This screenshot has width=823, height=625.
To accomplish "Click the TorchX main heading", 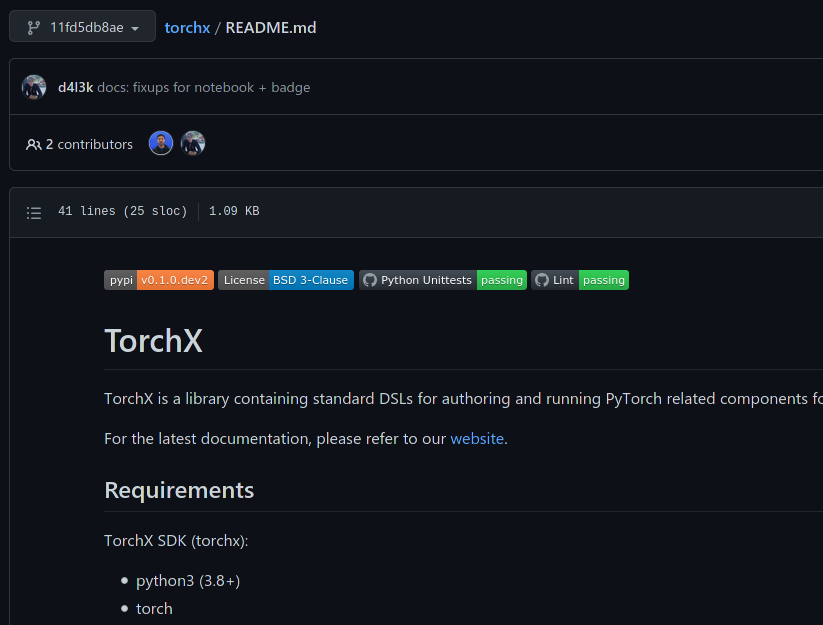I will 153,341.
